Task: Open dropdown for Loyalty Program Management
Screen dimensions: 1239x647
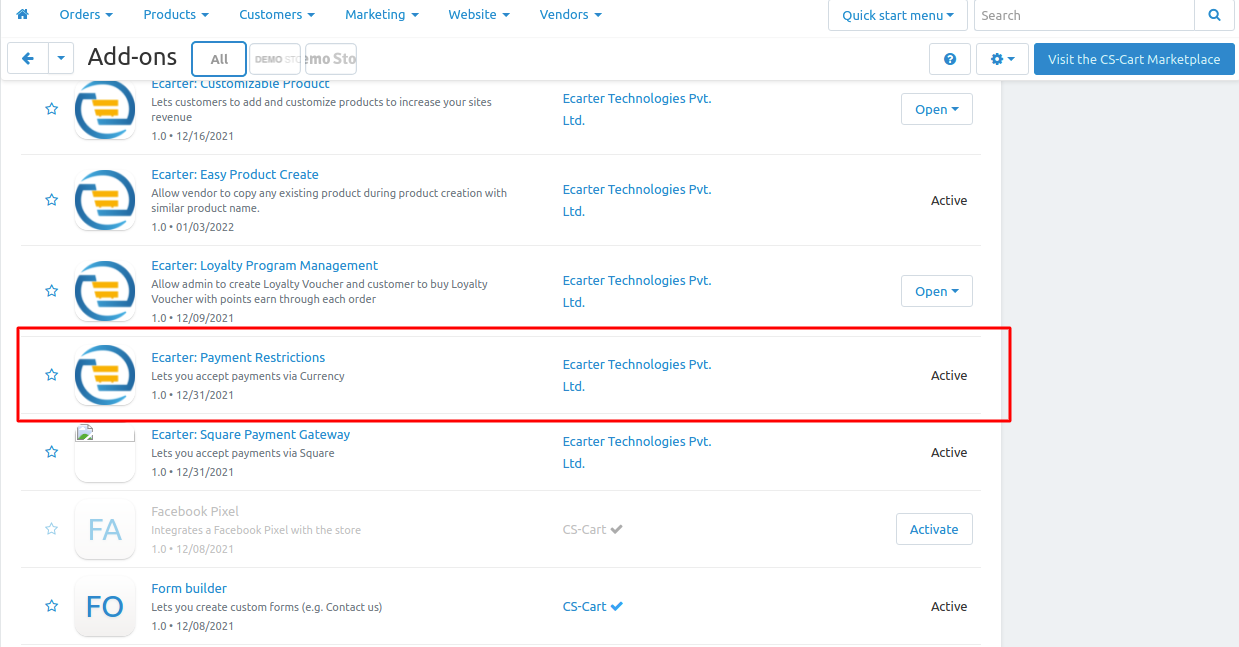Action: 936,291
